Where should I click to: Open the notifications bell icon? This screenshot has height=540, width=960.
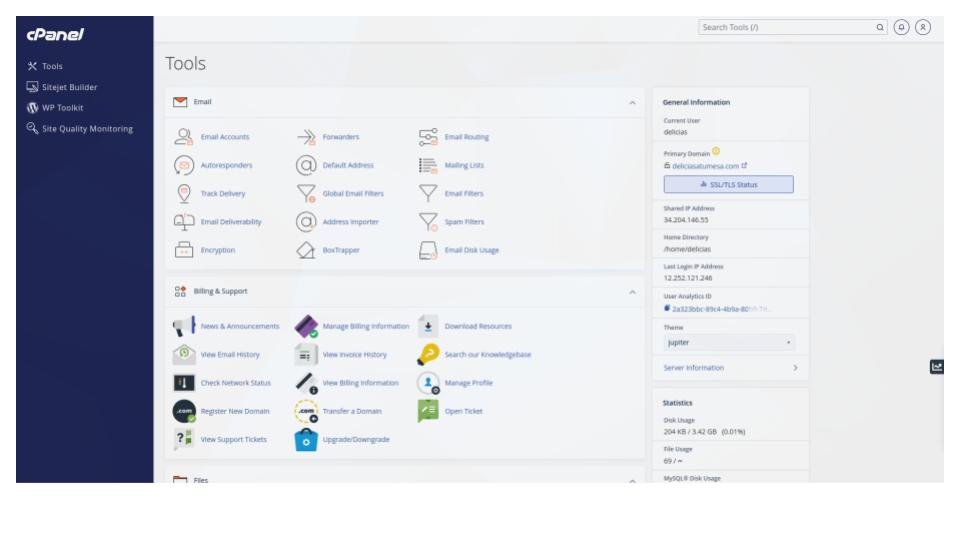pos(901,27)
